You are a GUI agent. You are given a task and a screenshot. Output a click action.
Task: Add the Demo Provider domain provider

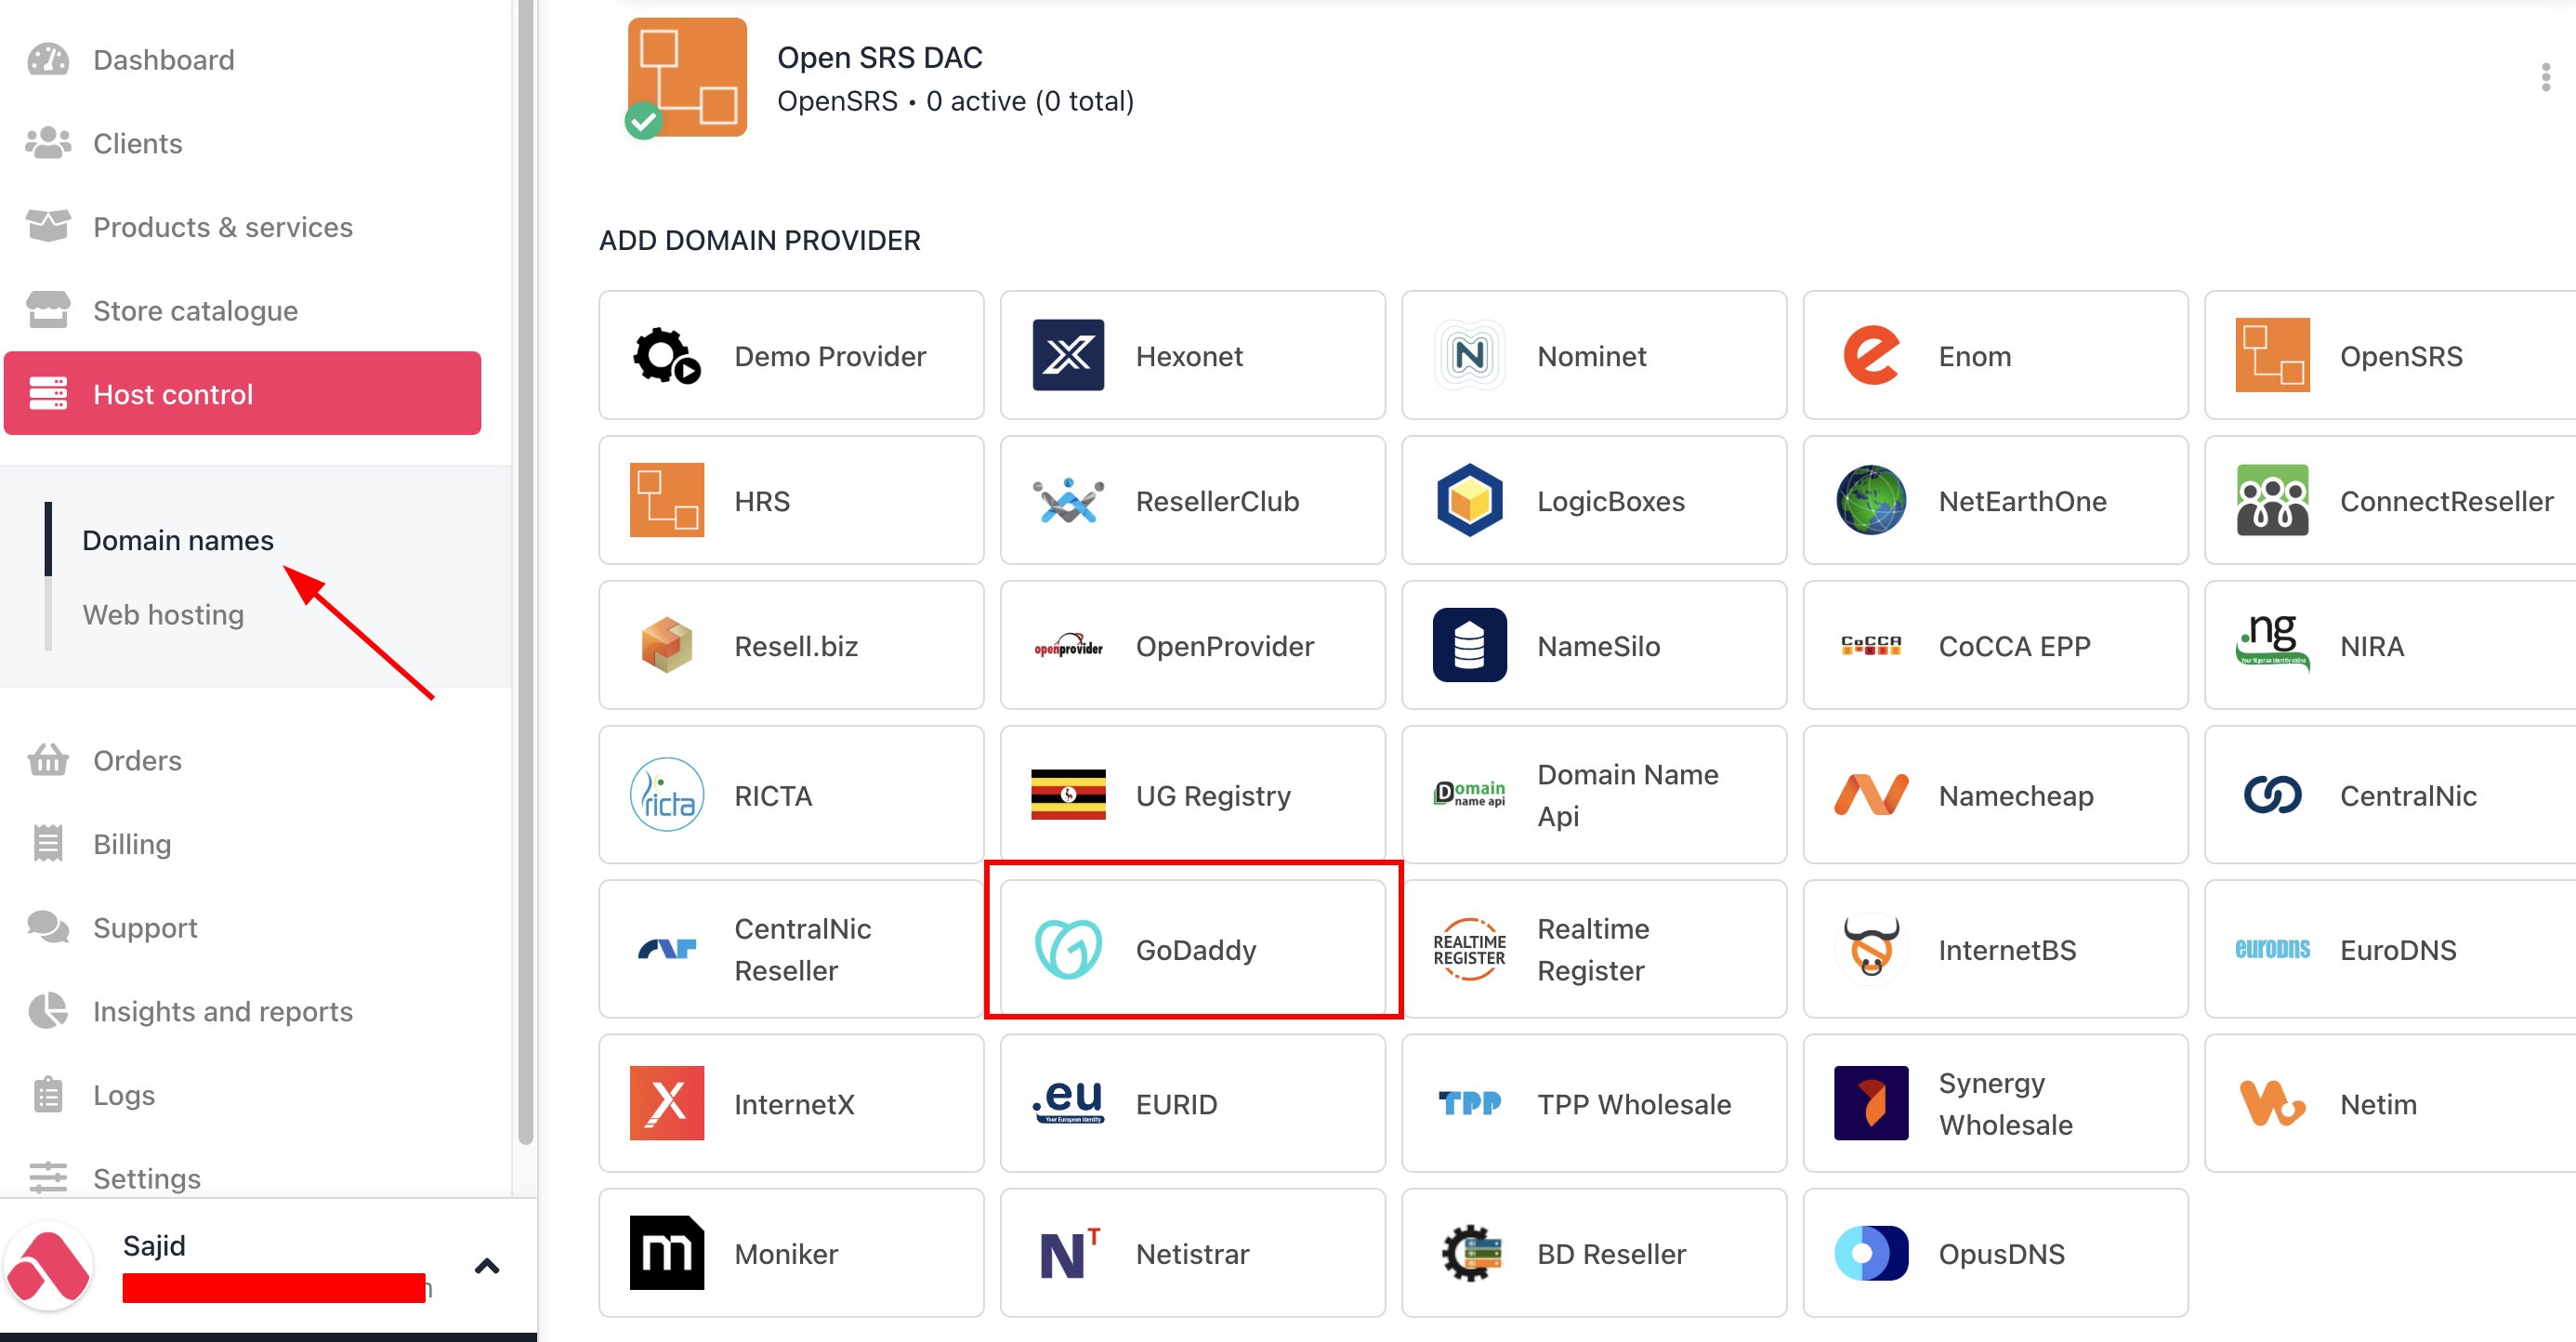click(x=791, y=356)
